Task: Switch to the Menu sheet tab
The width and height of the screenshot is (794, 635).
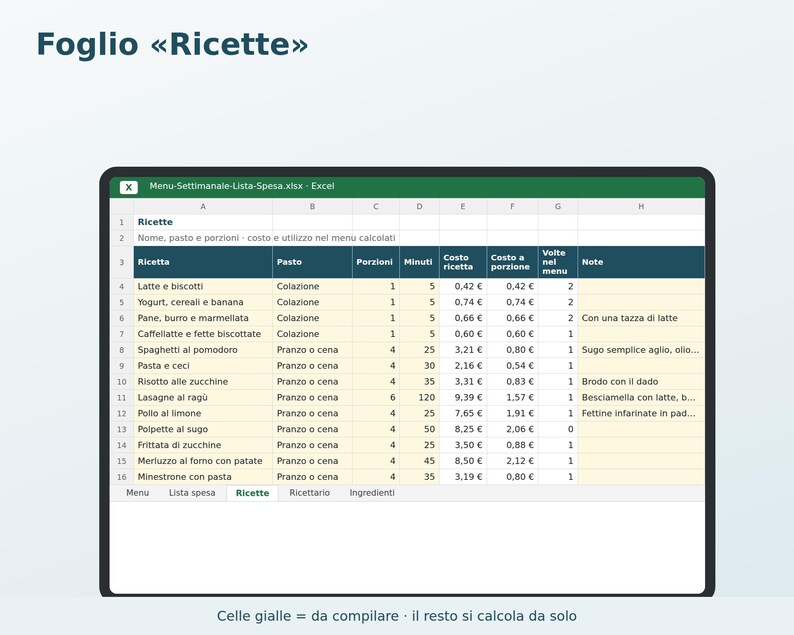Action: coord(138,493)
